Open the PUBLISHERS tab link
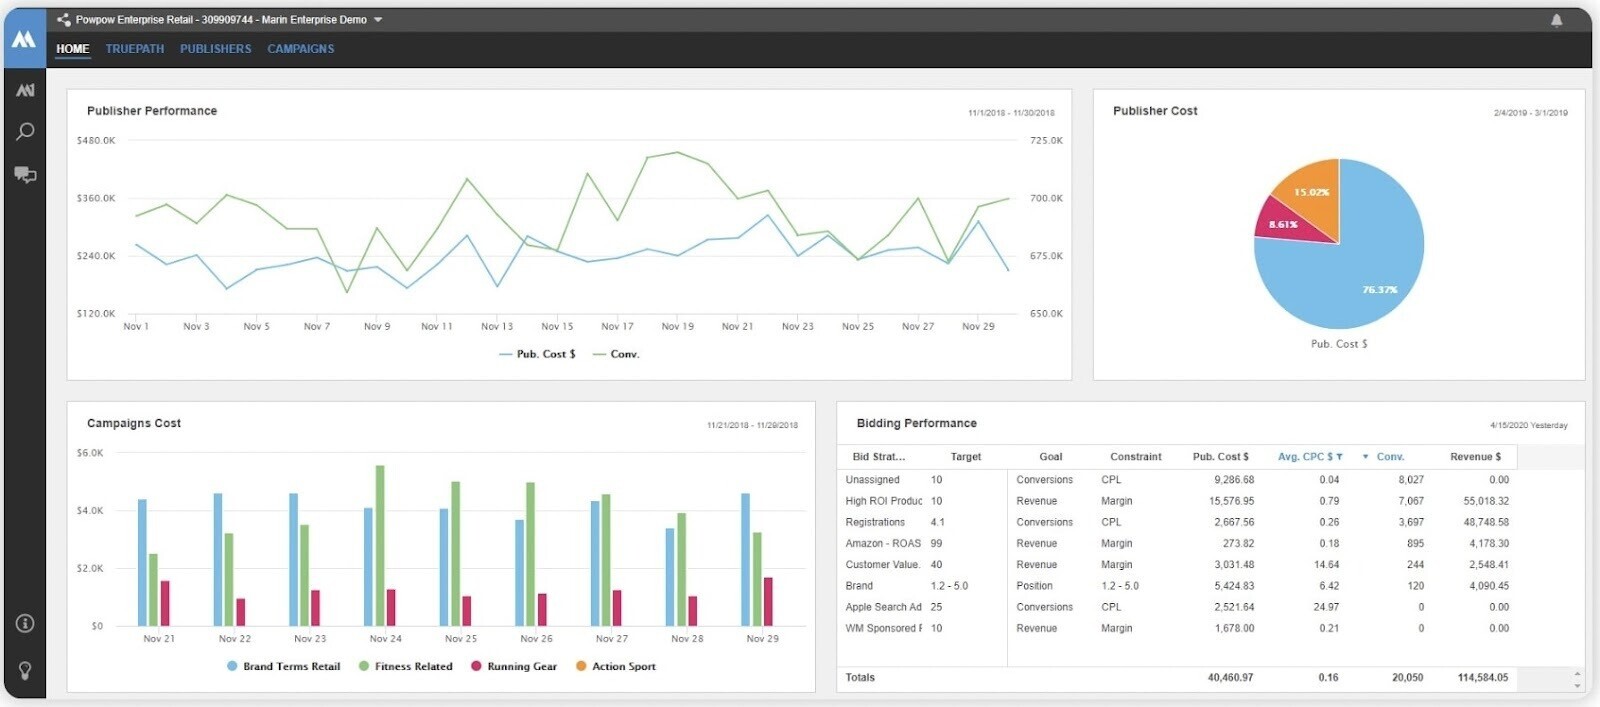This screenshot has height=707, width=1600. point(215,49)
